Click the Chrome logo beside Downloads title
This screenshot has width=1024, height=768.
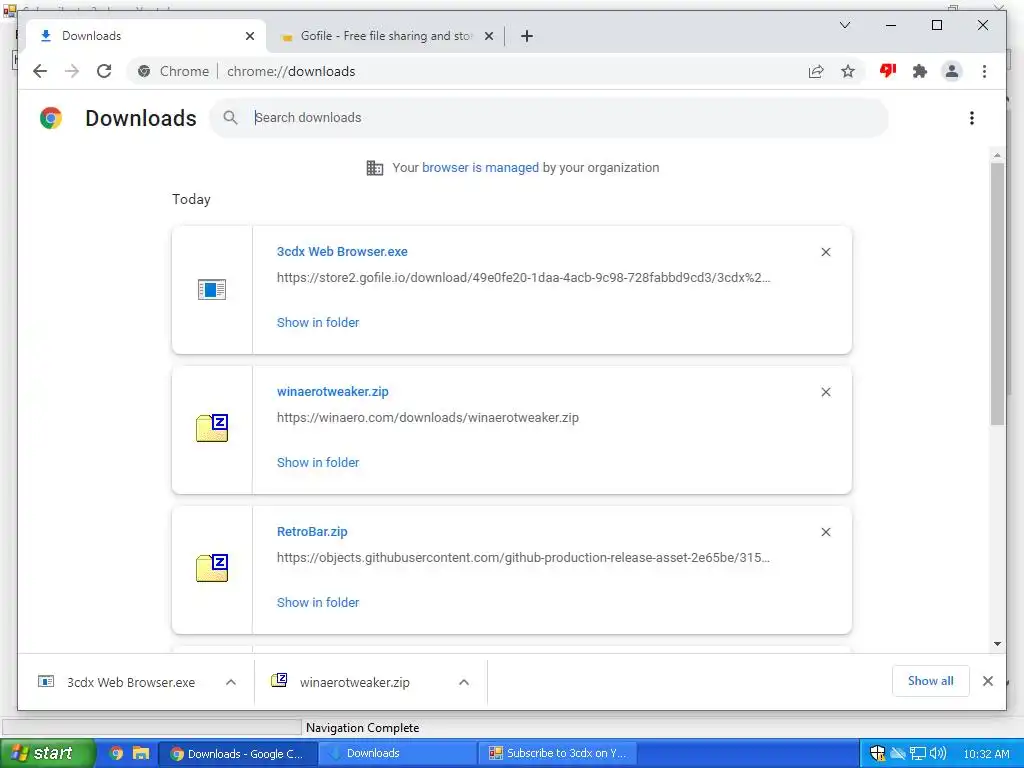tap(51, 118)
